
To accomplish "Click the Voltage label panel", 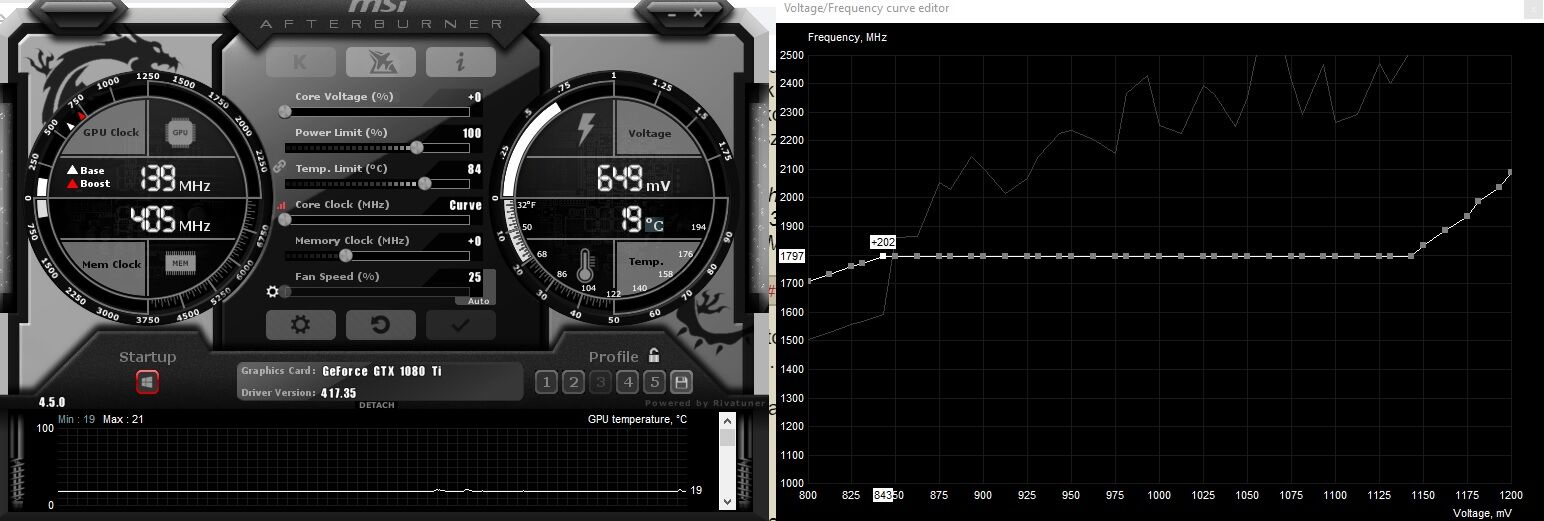I will coord(650,133).
